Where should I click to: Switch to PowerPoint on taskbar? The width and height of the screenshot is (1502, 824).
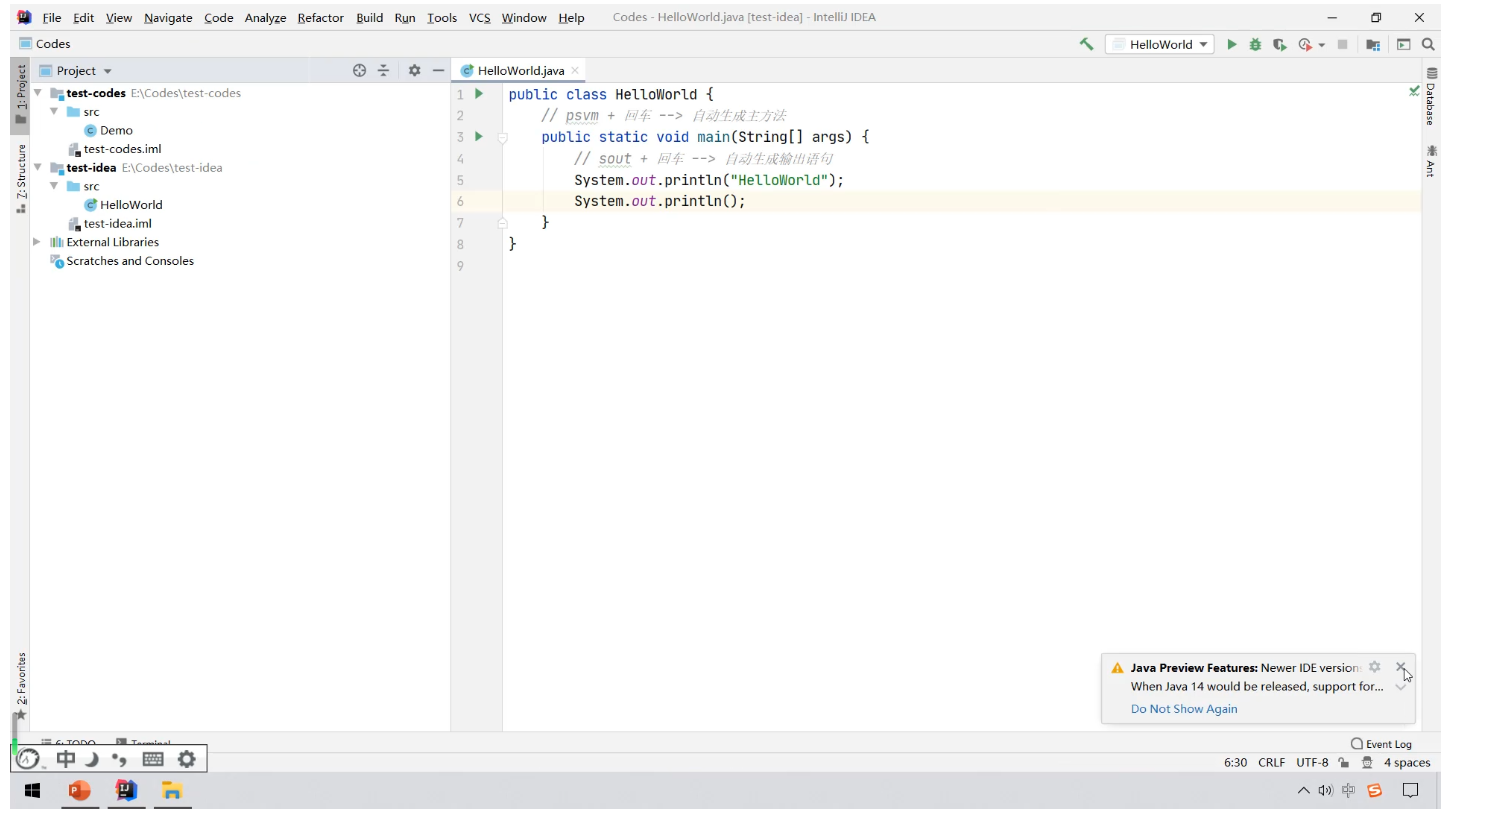pyautogui.click(x=79, y=791)
